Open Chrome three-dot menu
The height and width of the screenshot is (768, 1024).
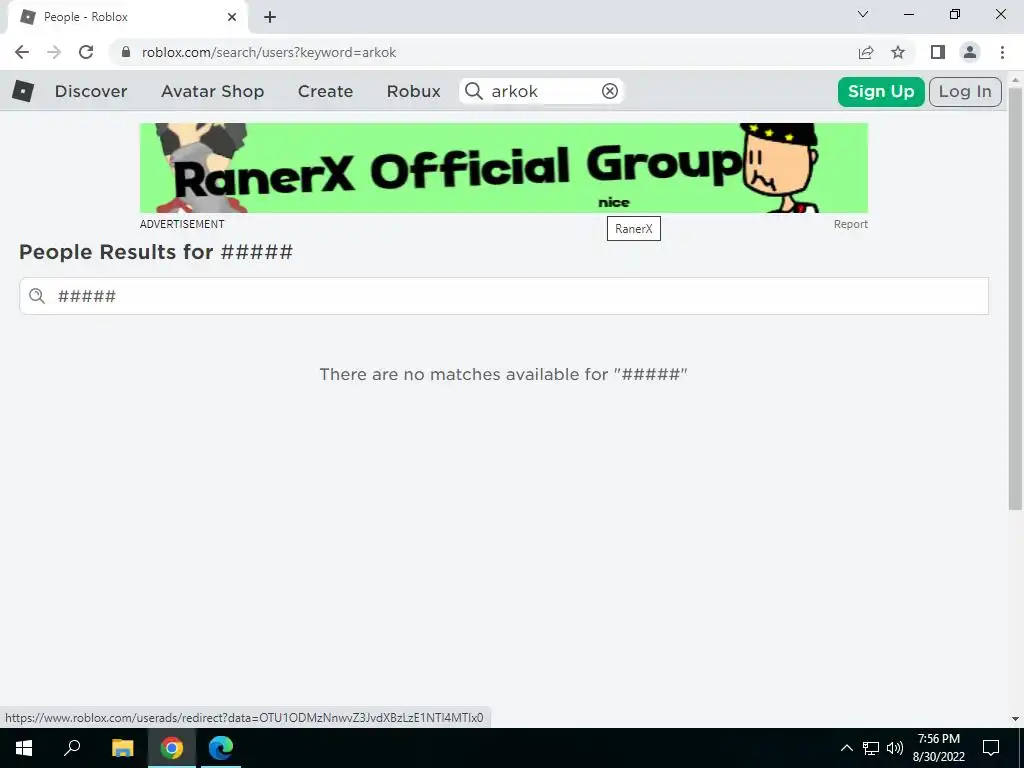[x=1002, y=52]
